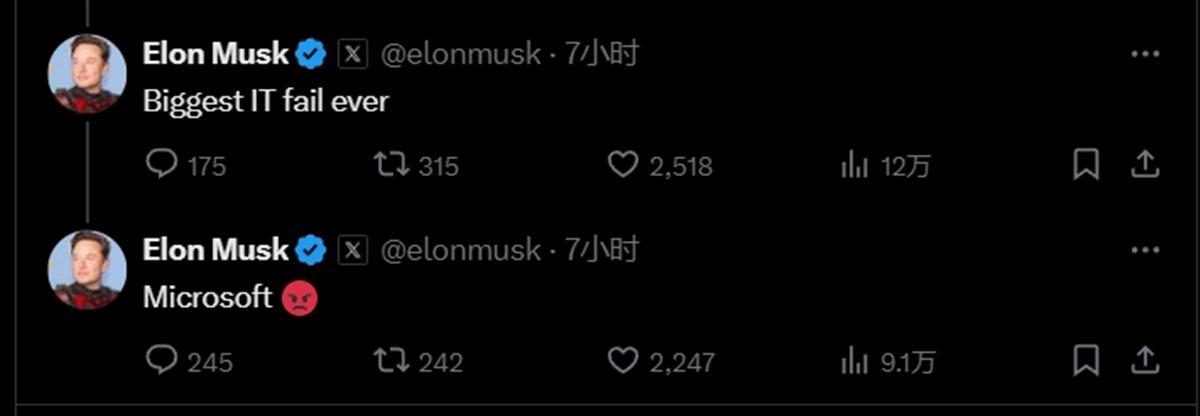
Task: Click @elonmusk handle on the "Microsoft" tweet
Action: pos(462,249)
